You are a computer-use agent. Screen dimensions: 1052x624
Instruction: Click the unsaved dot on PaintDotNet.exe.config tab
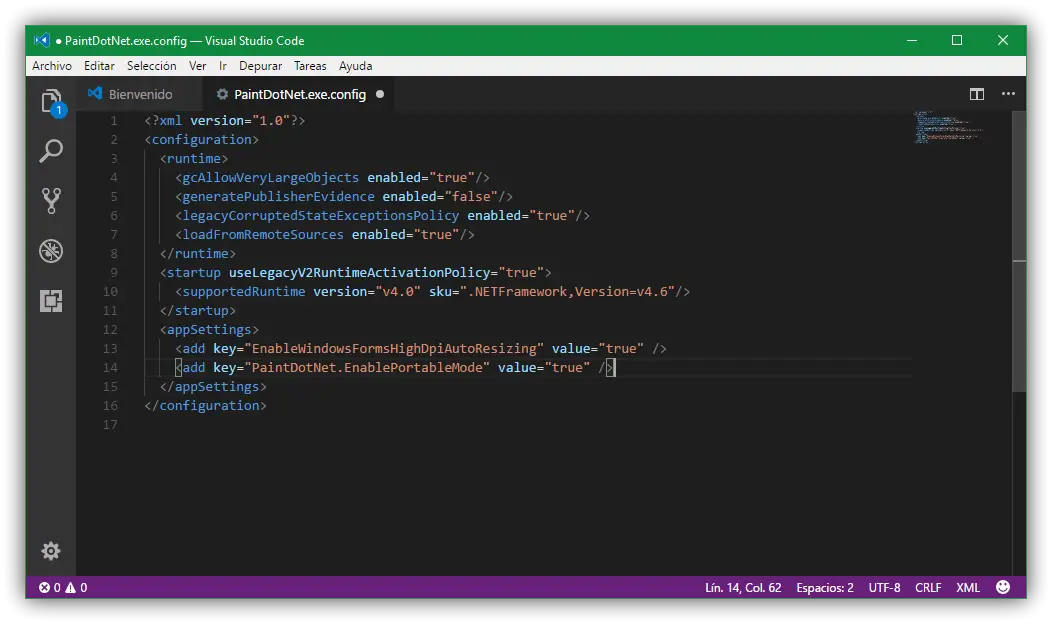click(380, 94)
